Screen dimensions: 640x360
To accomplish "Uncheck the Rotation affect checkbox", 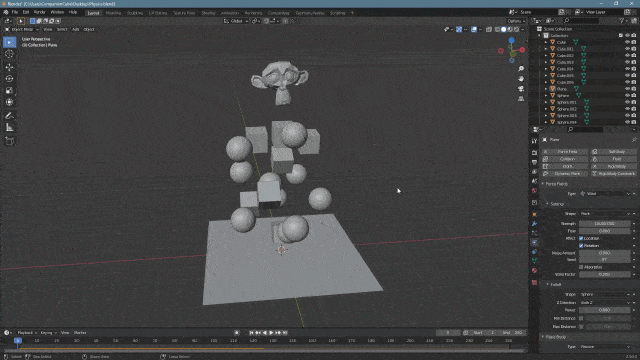I will click(581, 246).
